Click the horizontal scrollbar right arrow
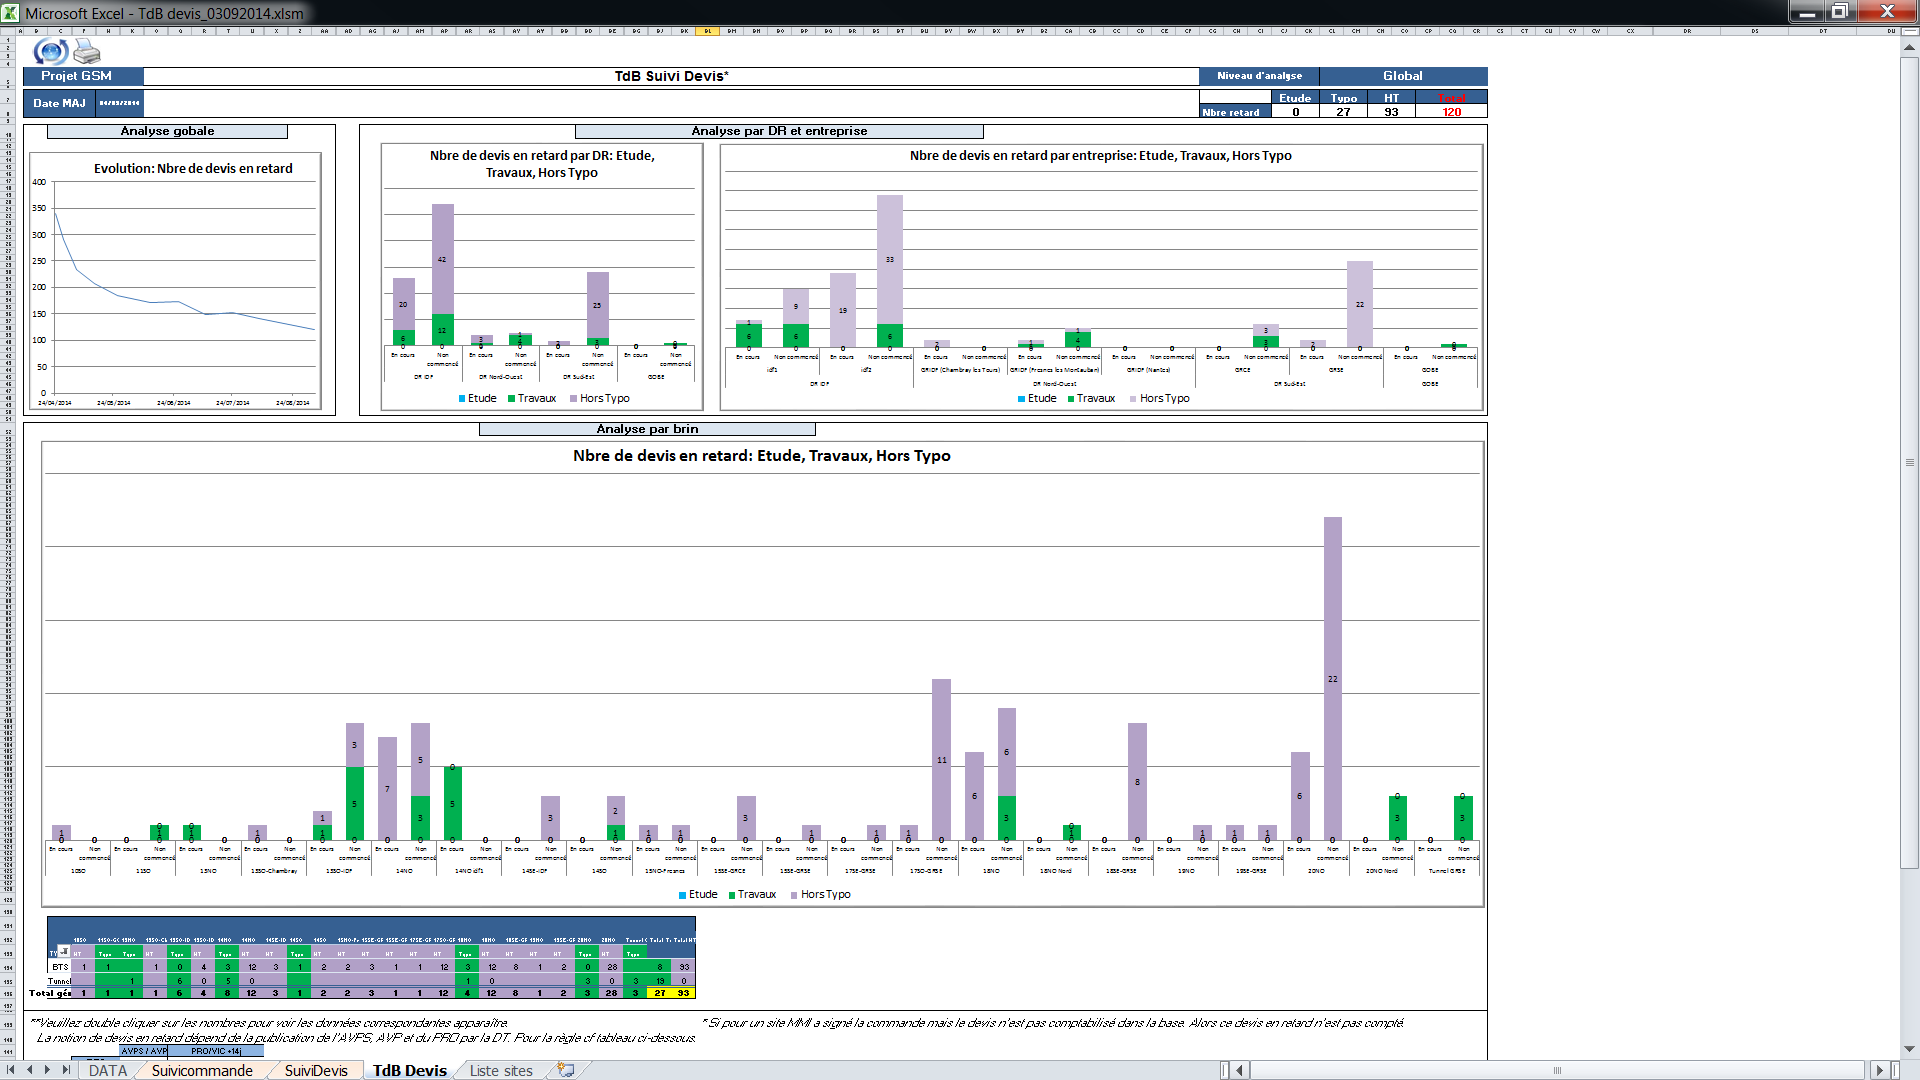The height and width of the screenshot is (1080, 1920). coord(1880,1070)
